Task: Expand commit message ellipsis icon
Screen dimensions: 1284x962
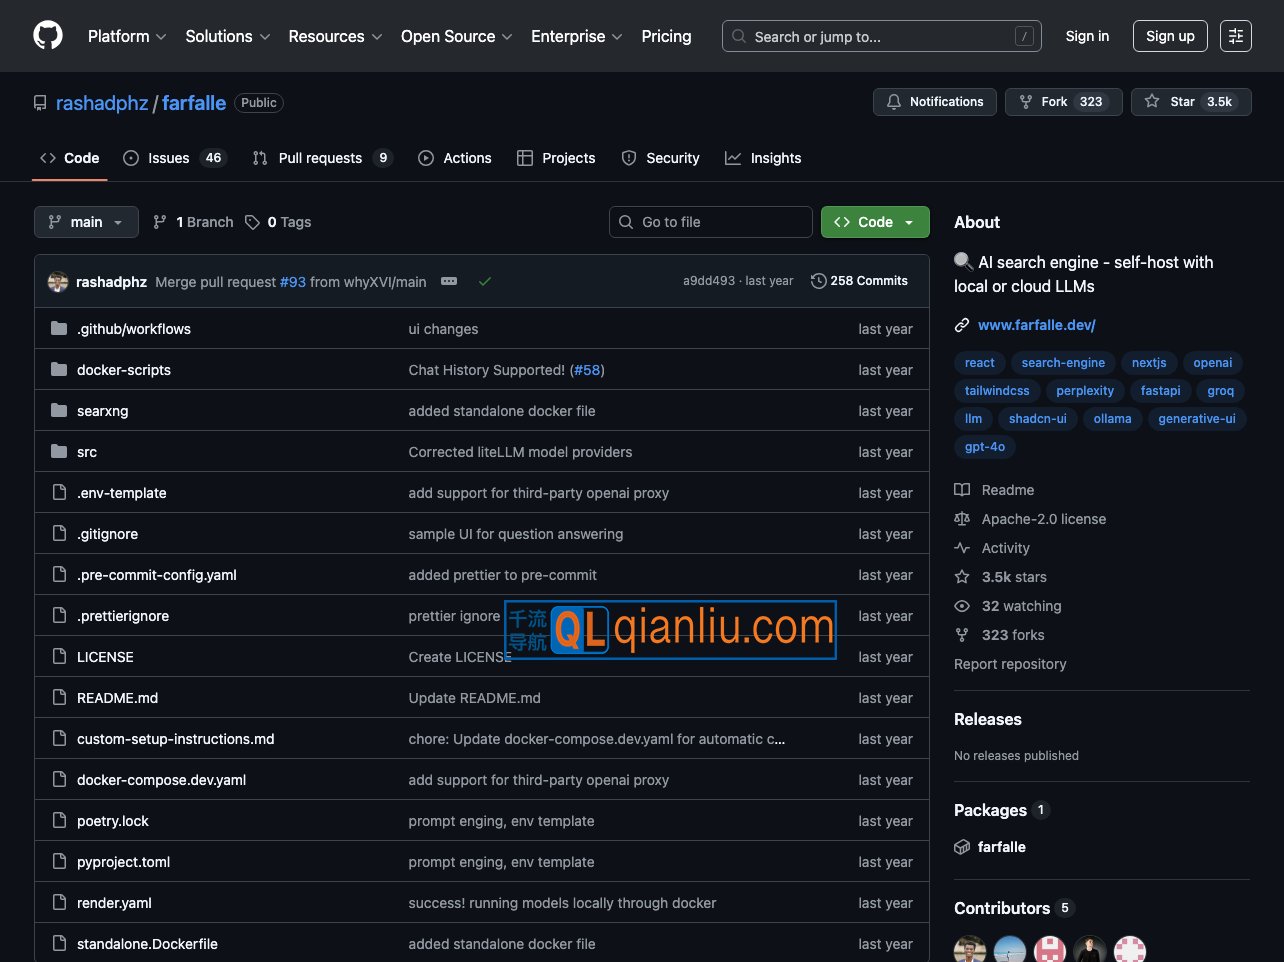Action: coord(449,282)
